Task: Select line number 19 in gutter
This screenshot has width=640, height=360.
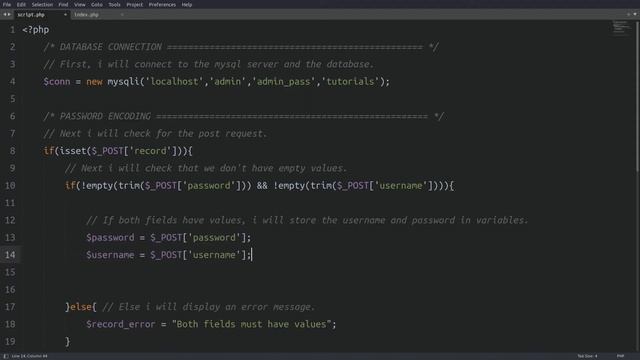Action: click(x=10, y=342)
